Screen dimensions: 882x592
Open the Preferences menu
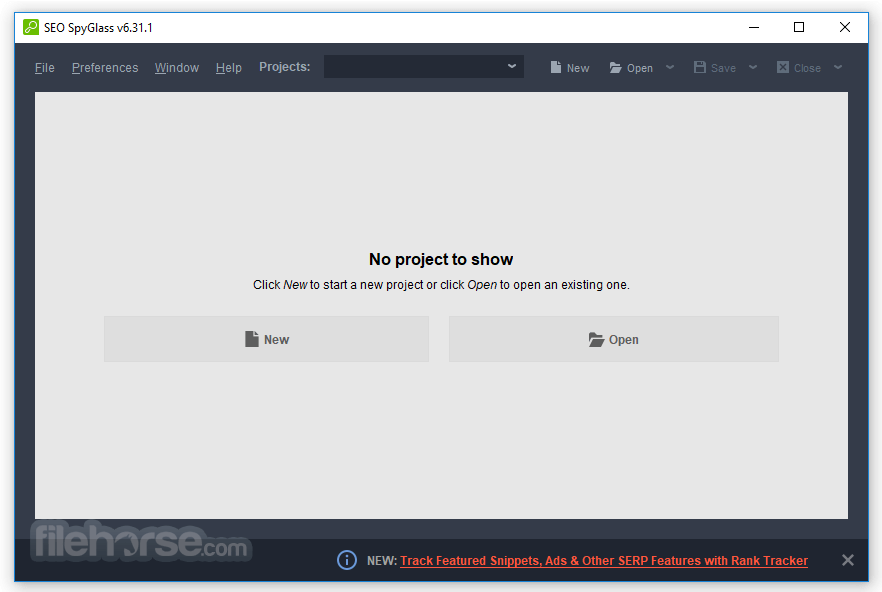[x=105, y=68]
